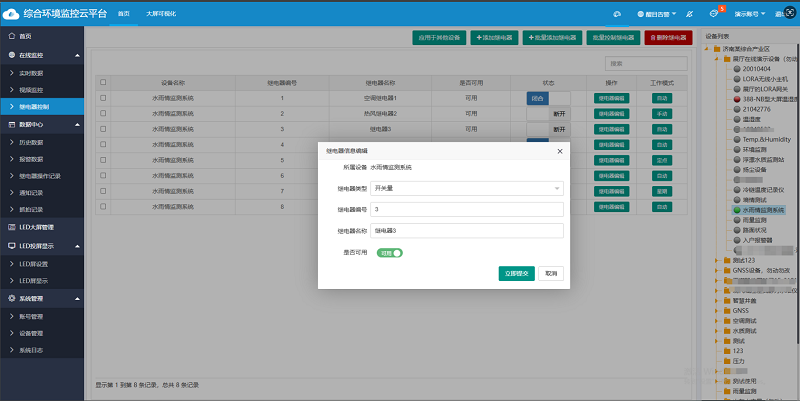Click the 首页 home icon in the sidebar
Image resolution: width=800 pixels, height=401 pixels.
pyautogui.click(x=11, y=35)
